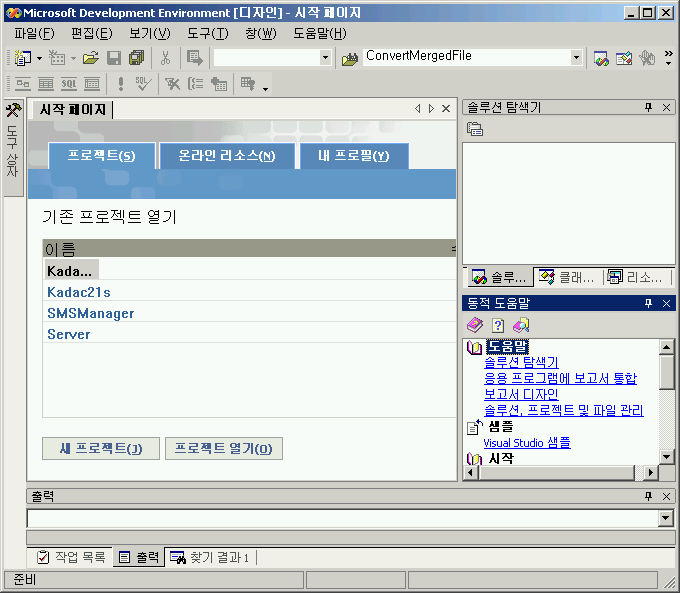Click the Show Grid Pane icon
The width and height of the screenshot is (680, 593).
(46, 83)
